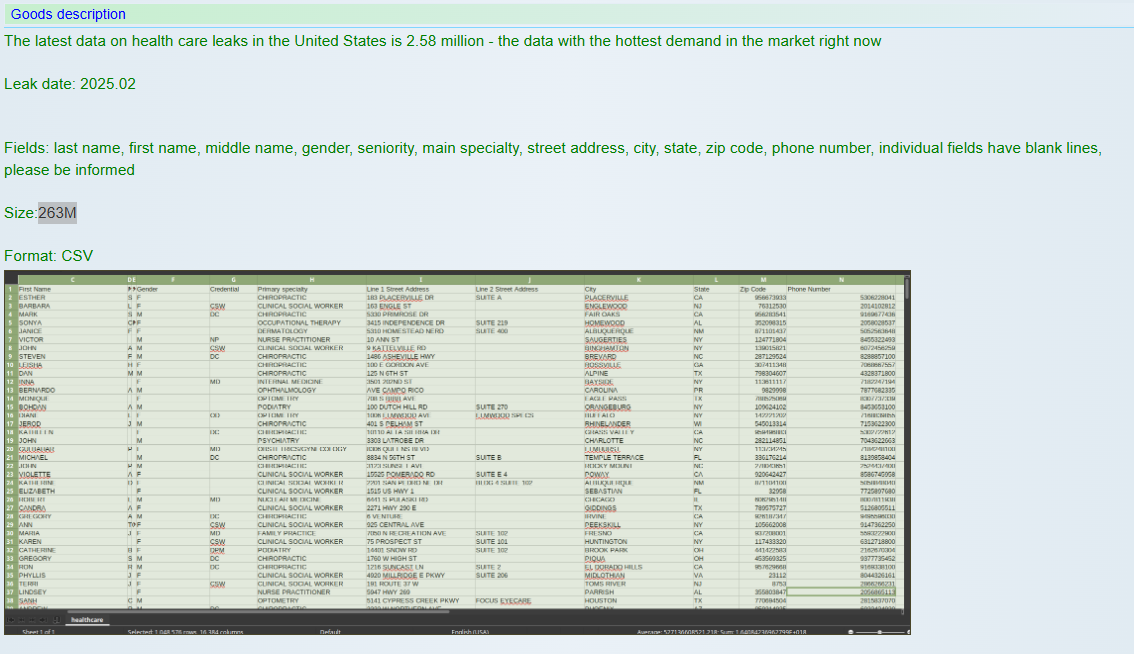The width and height of the screenshot is (1134, 654).
Task: Open the healthcare spreadsheet preview image
Action: point(457,452)
